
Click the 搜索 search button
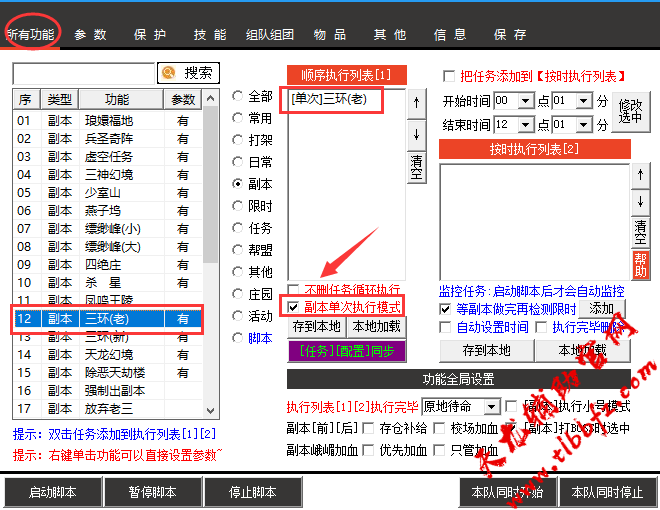coord(188,73)
